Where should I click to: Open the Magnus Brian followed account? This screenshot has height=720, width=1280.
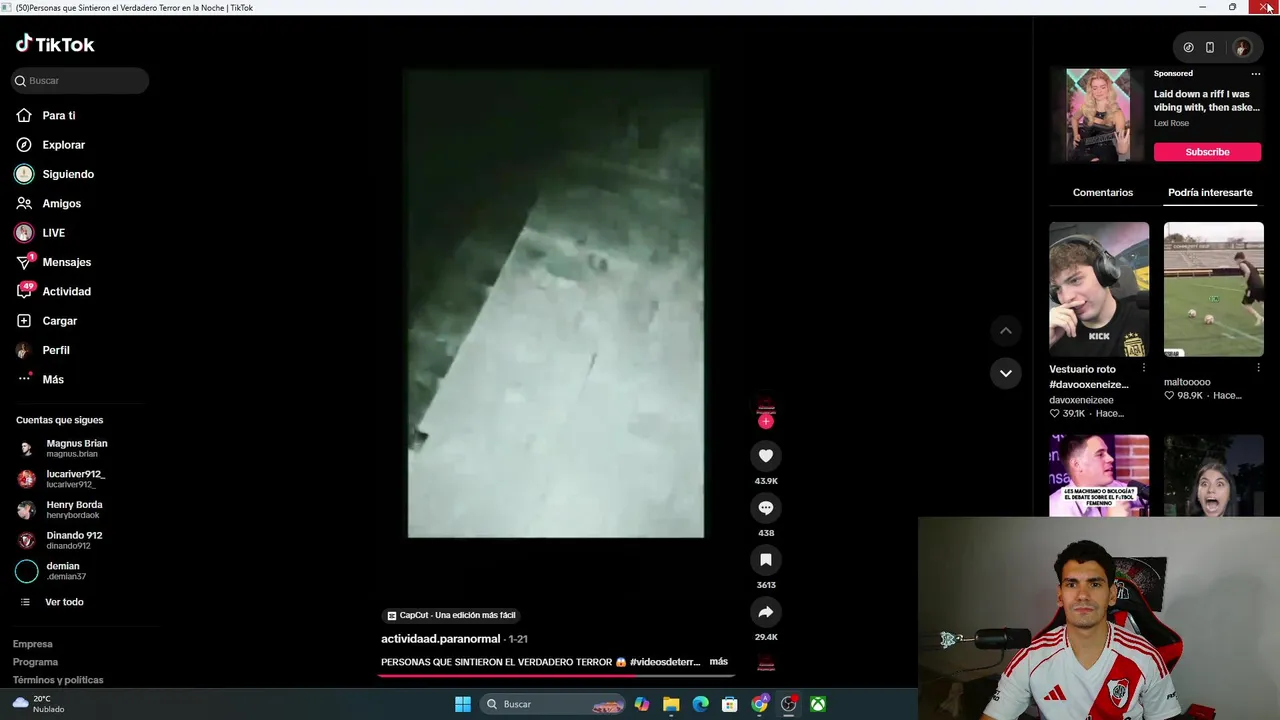[62, 448]
